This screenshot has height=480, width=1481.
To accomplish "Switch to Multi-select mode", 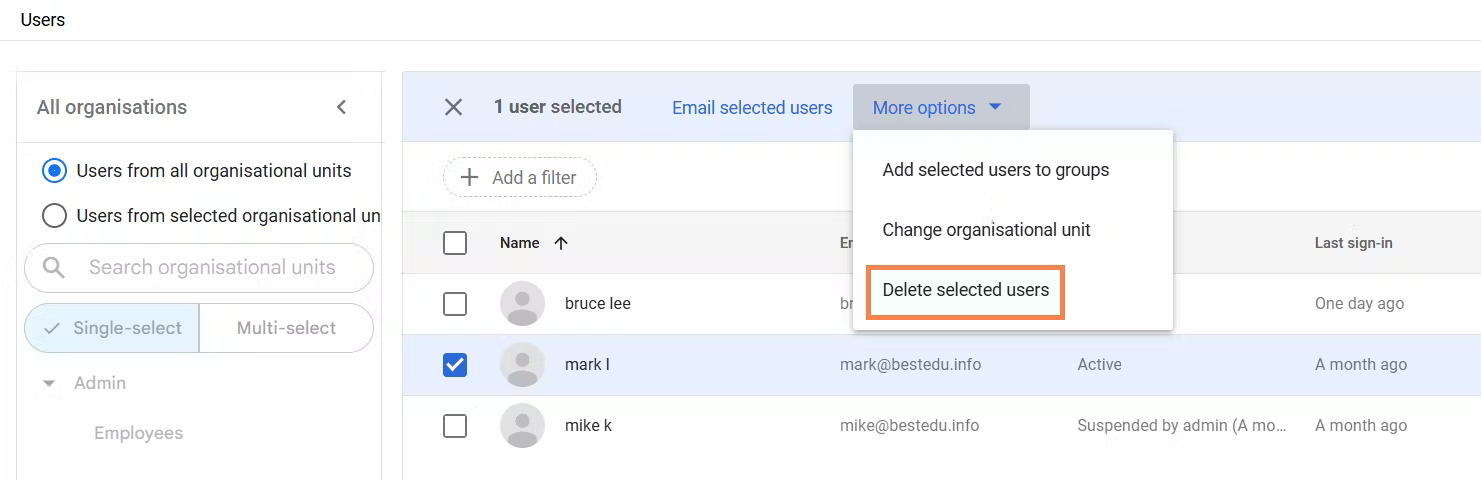I will click(286, 328).
